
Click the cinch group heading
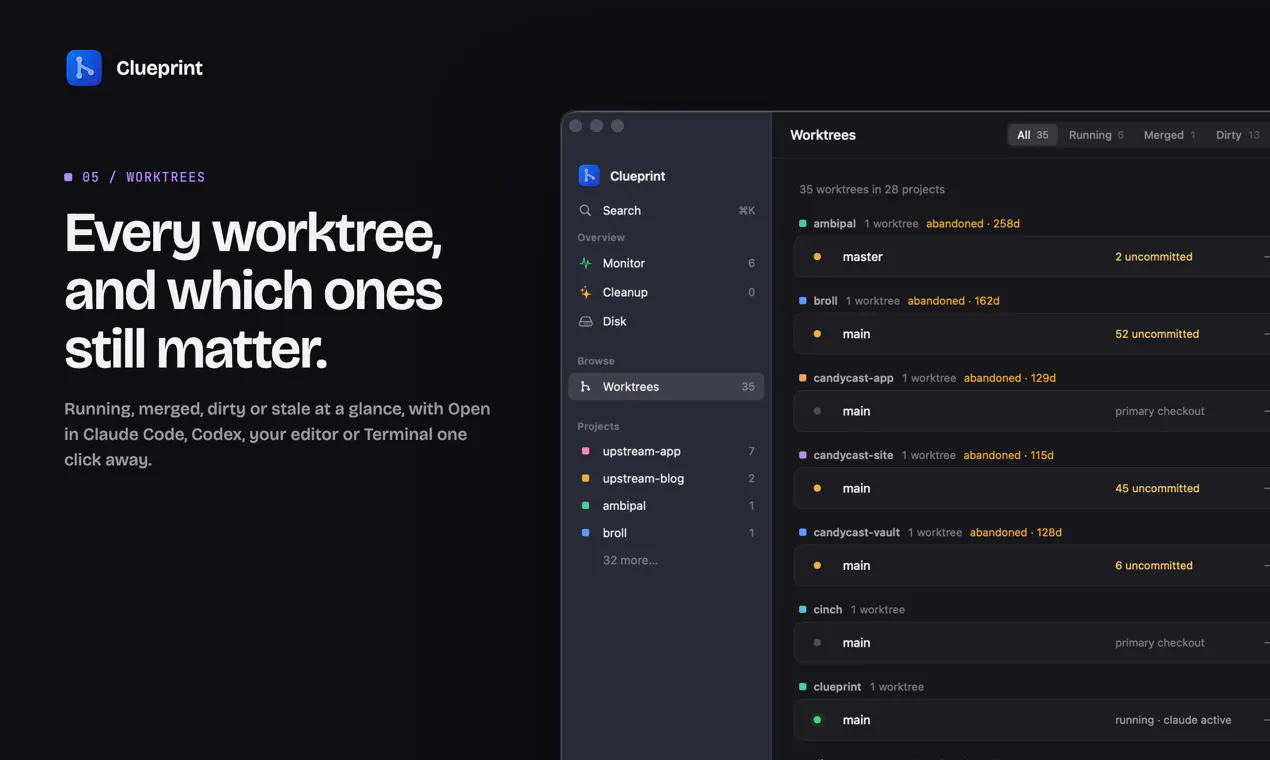click(x=828, y=609)
